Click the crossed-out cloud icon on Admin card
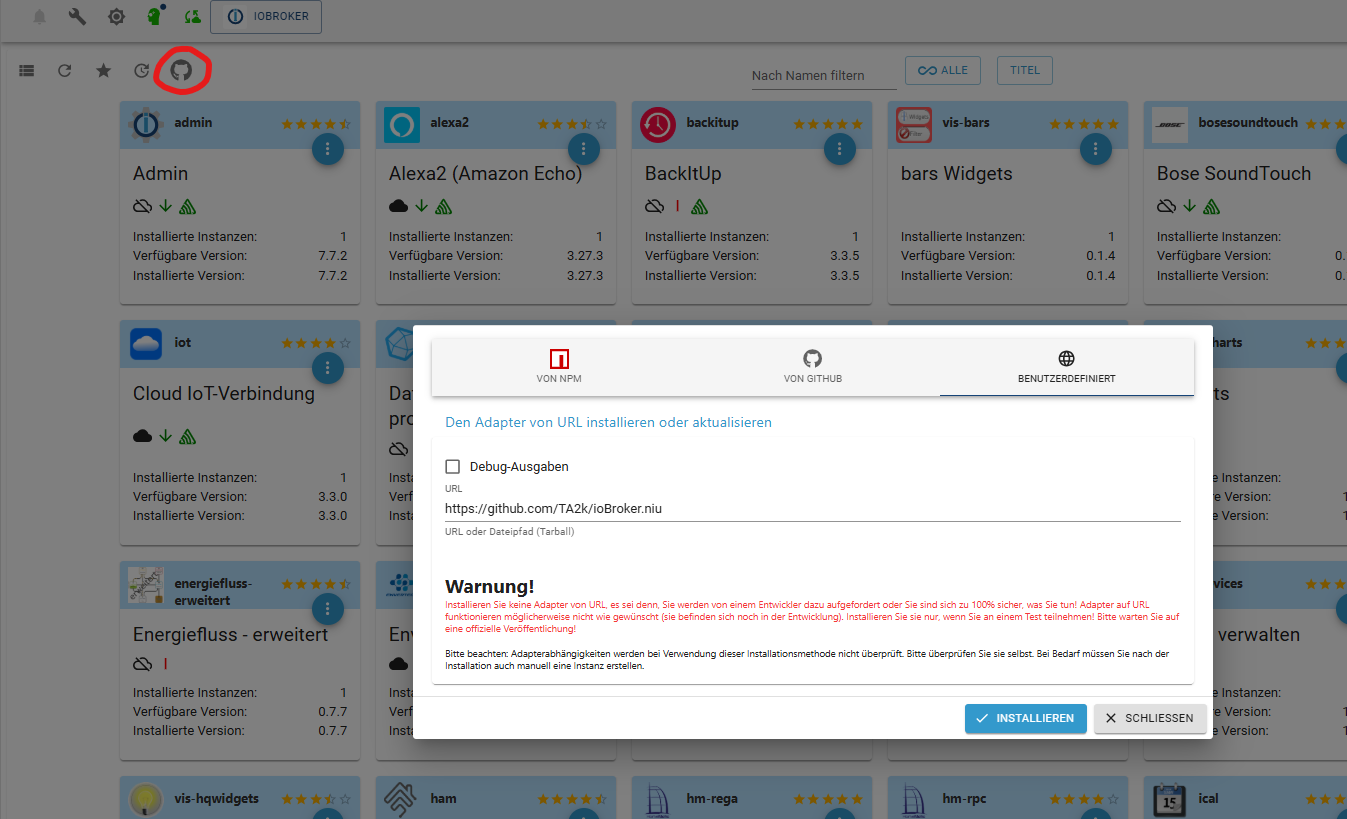 tap(142, 206)
